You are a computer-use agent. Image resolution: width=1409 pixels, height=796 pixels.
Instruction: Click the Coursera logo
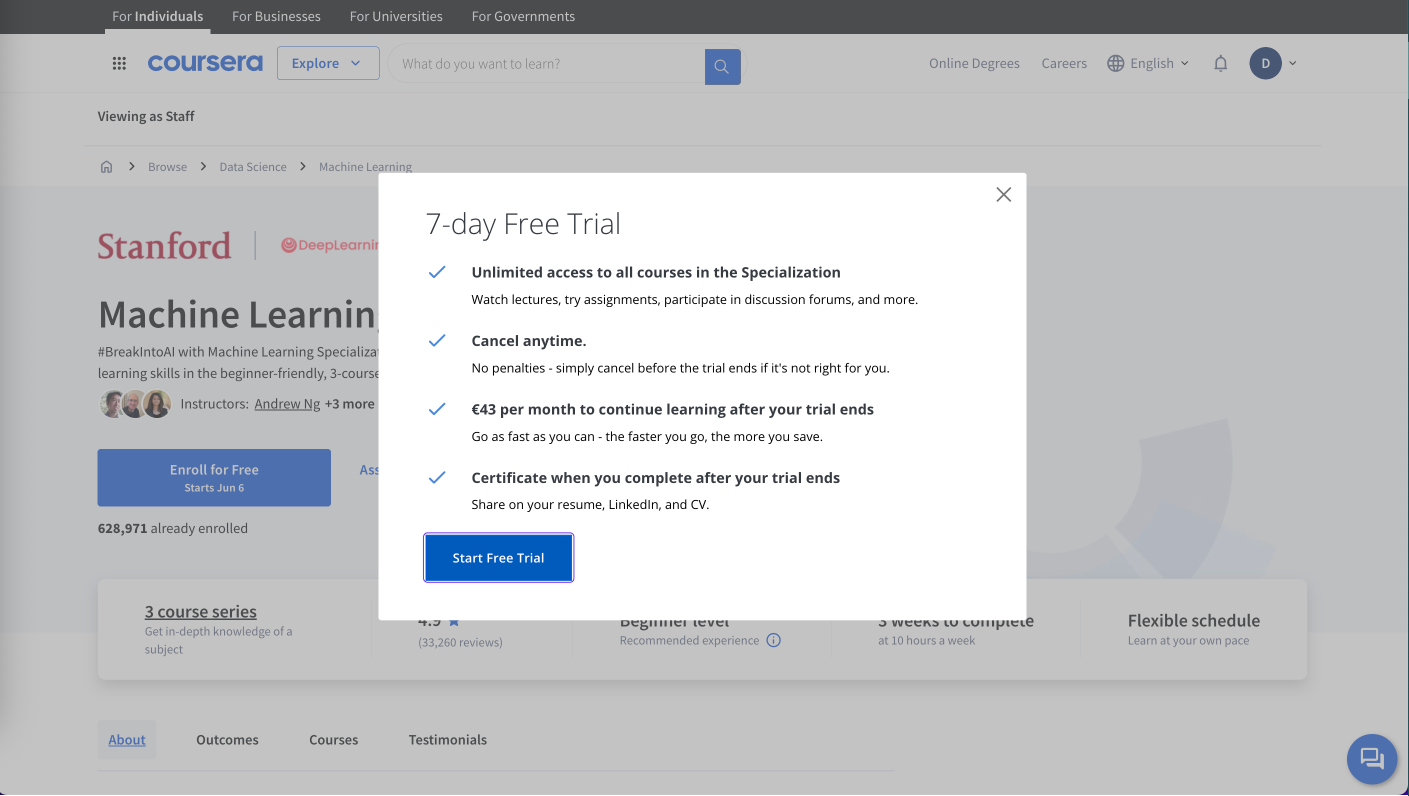(x=205, y=63)
